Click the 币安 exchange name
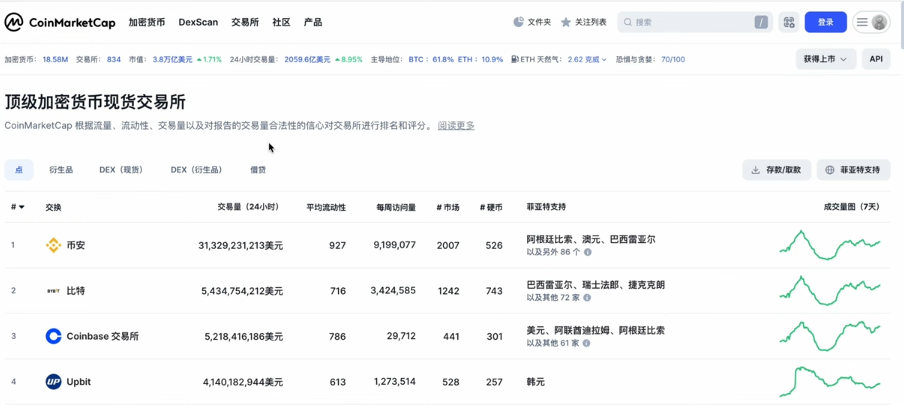 [x=76, y=245]
